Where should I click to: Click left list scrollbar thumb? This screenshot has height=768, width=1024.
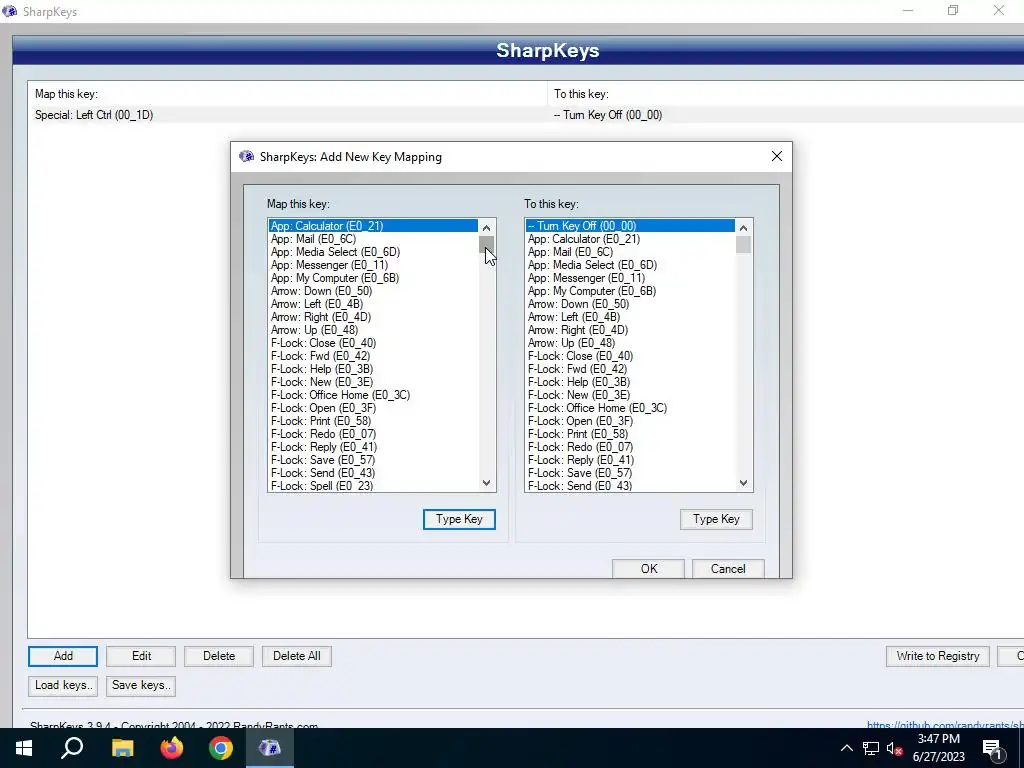tap(487, 245)
